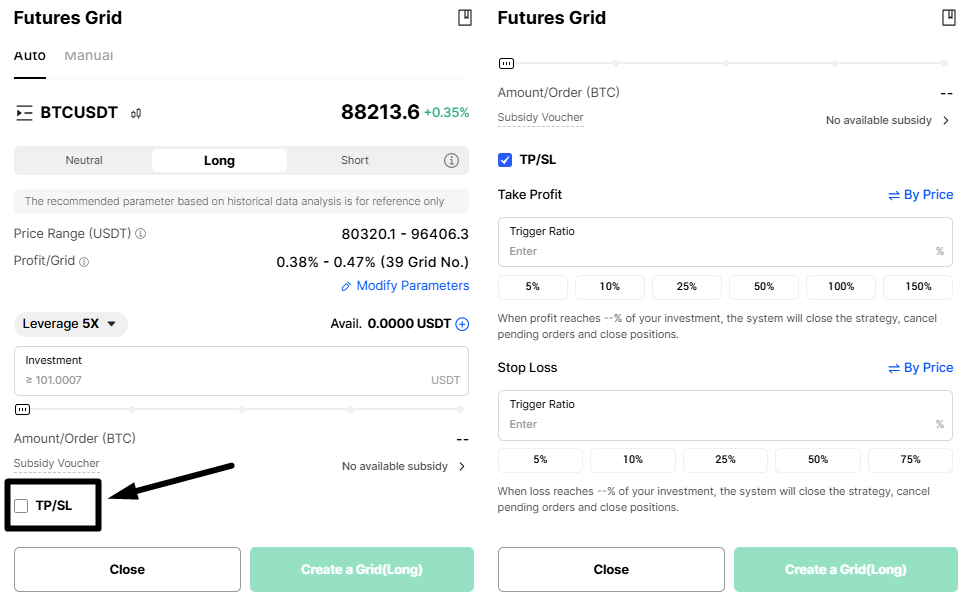Click the BTCUSDT pair switch icon
This screenshot has height=612, width=964.
(x=24, y=113)
